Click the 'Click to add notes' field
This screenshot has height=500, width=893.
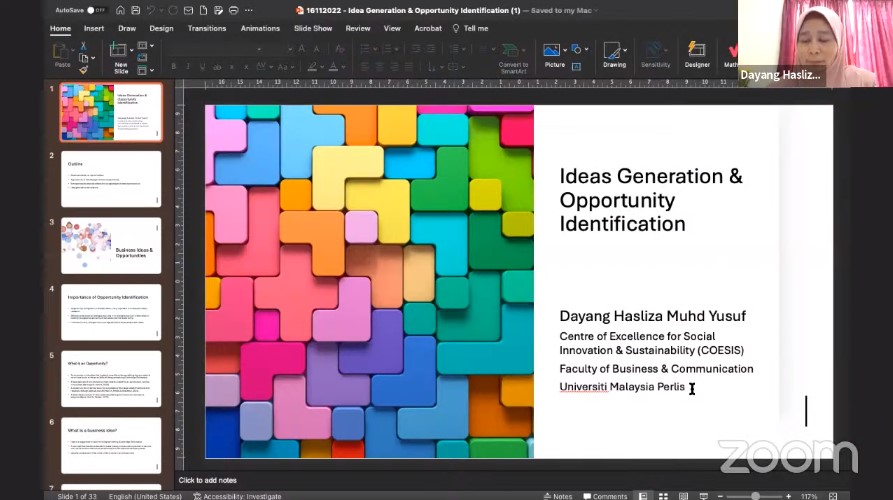[x=207, y=480]
